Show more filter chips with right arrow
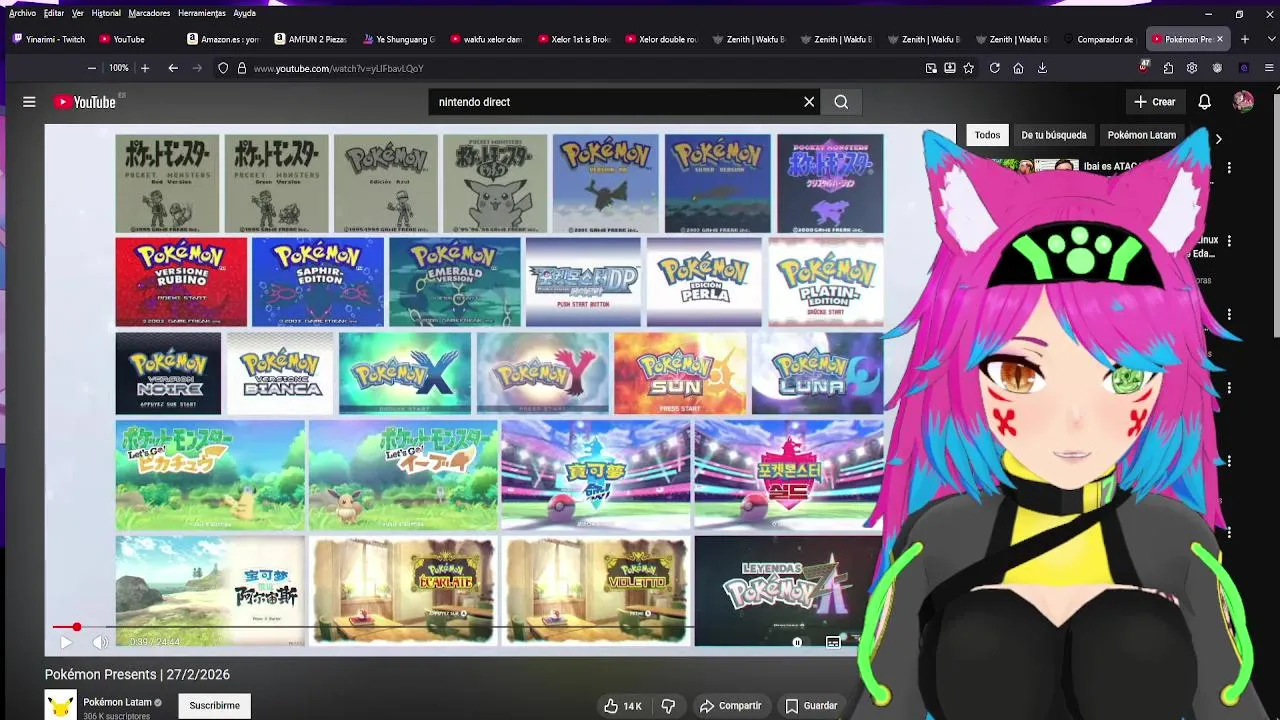 coord(1218,139)
